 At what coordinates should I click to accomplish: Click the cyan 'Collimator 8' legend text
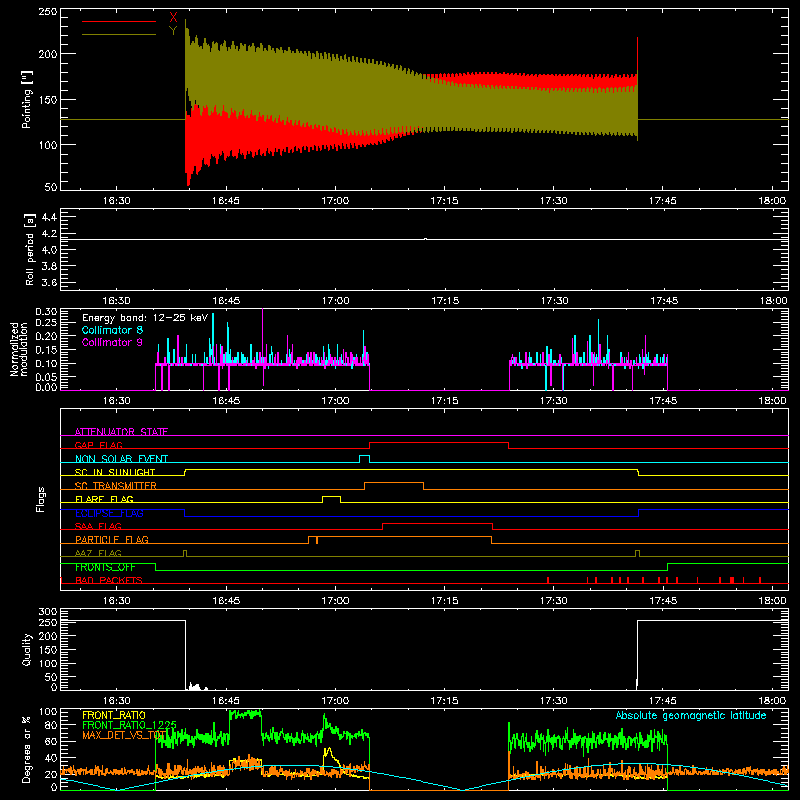tap(112, 330)
